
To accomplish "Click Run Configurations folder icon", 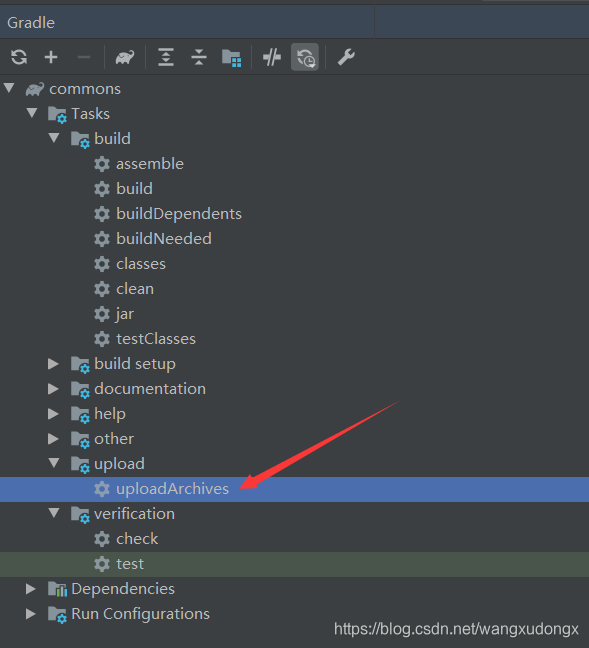I will (57, 615).
